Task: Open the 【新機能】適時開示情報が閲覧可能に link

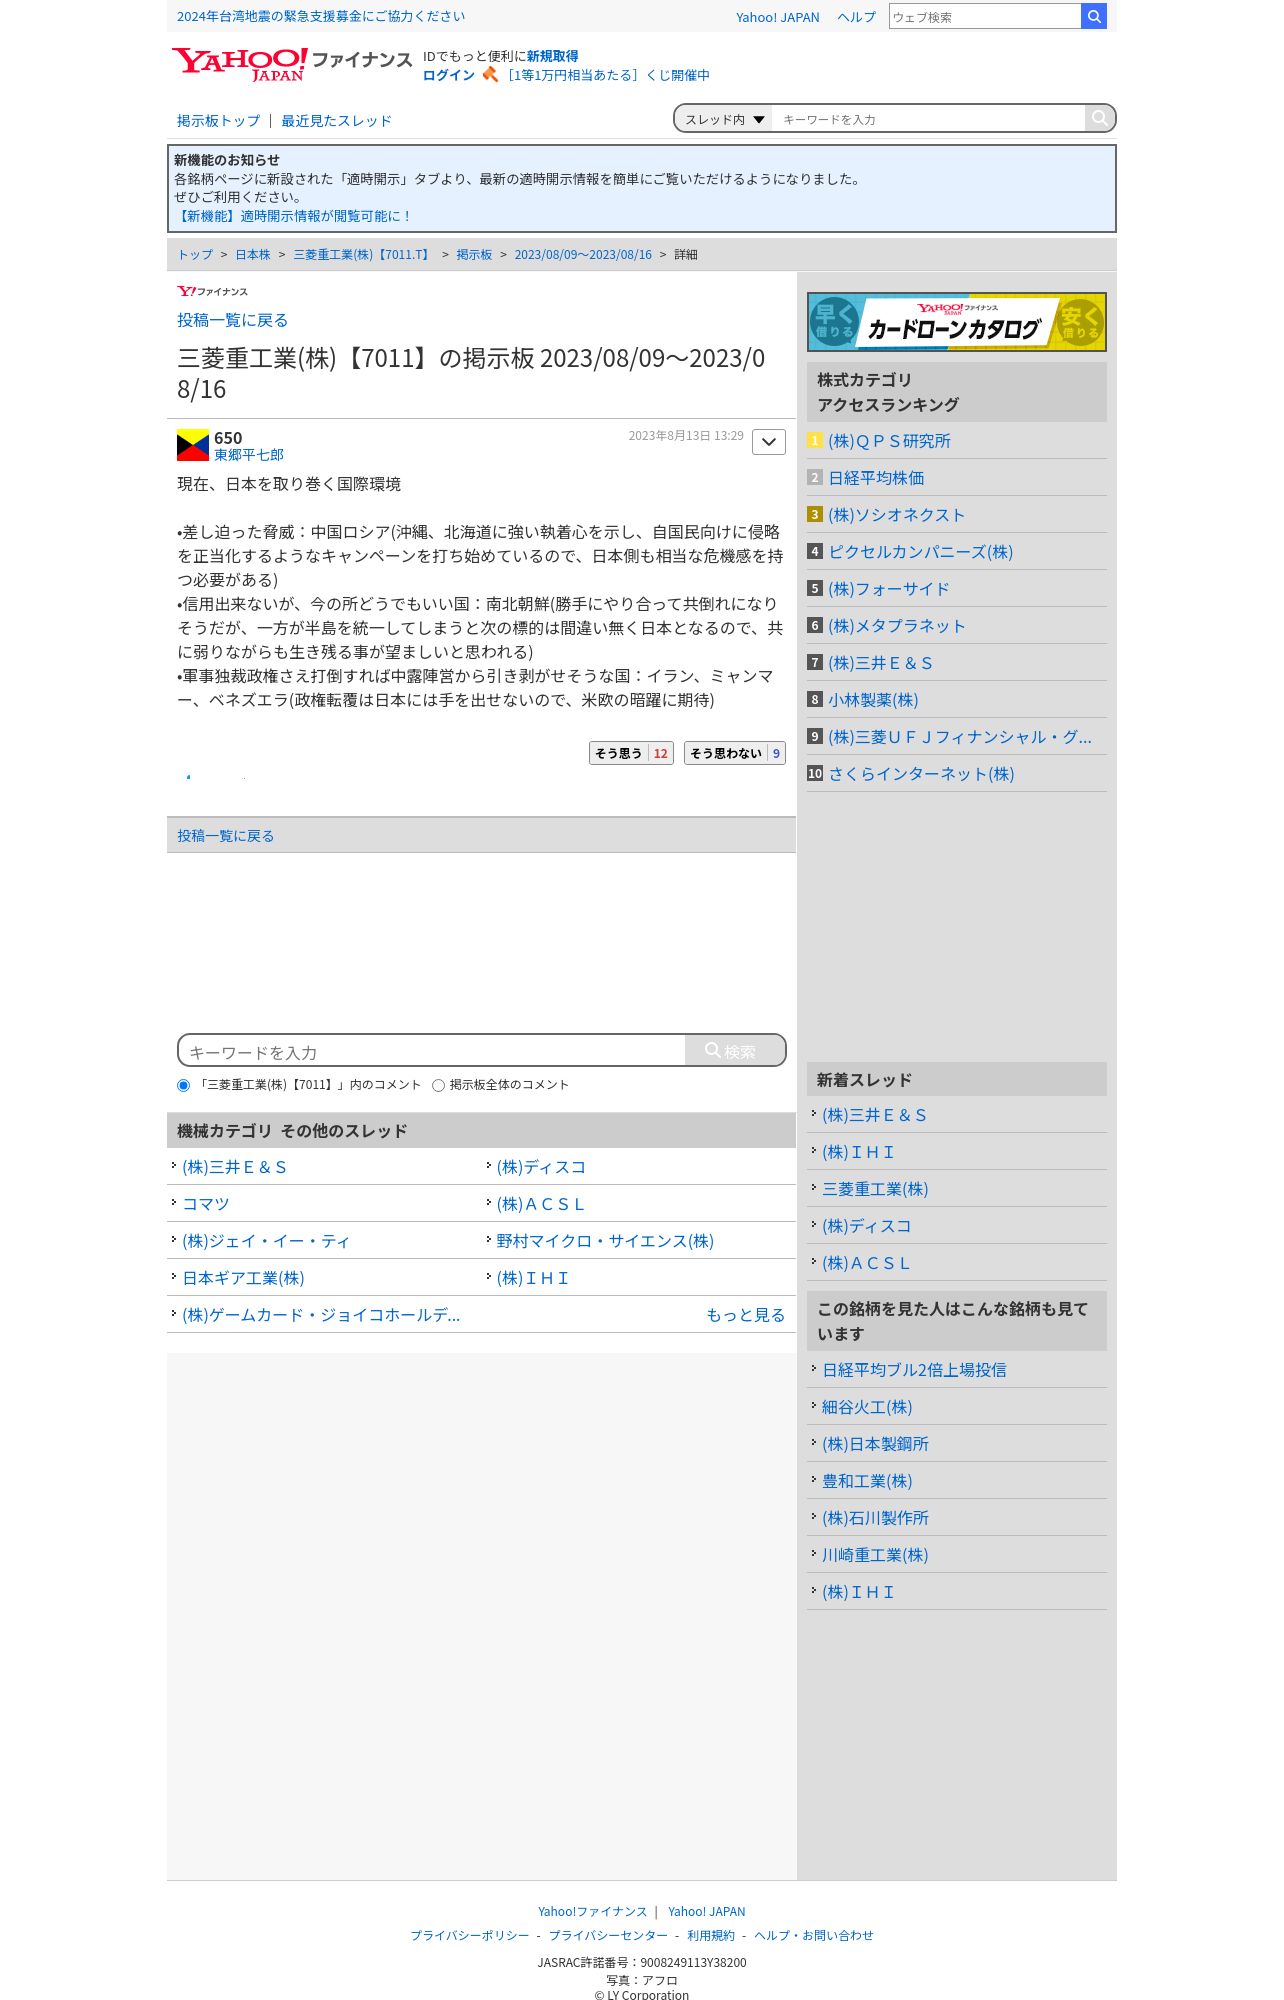Action: pos(293,216)
